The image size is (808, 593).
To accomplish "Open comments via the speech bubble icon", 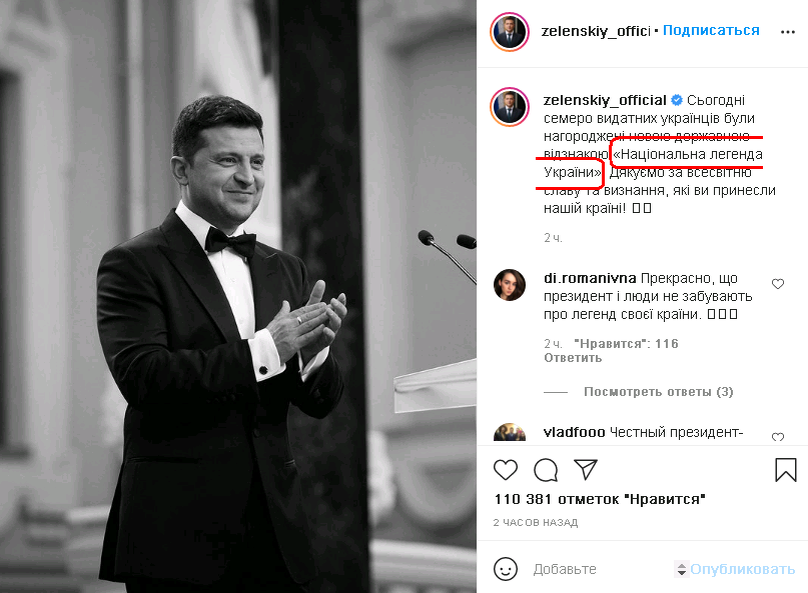I will coord(544,469).
